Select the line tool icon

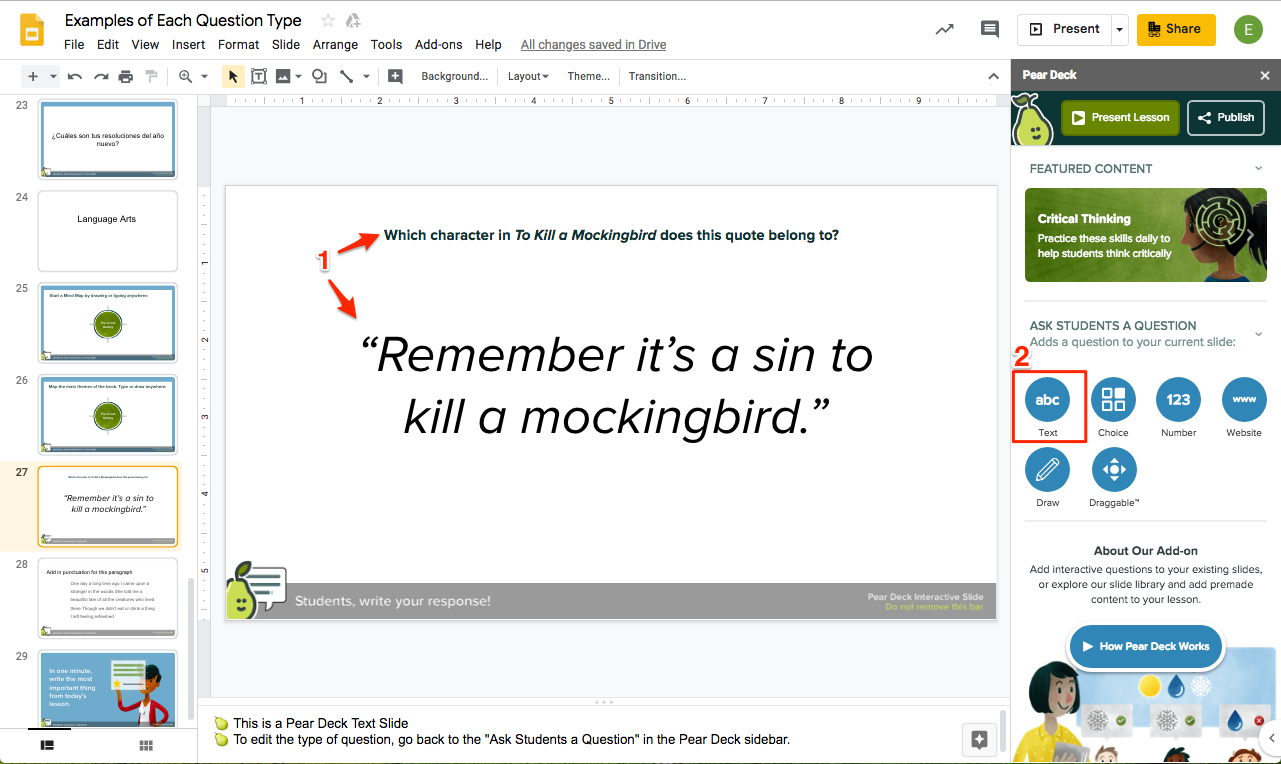pyautogui.click(x=346, y=76)
